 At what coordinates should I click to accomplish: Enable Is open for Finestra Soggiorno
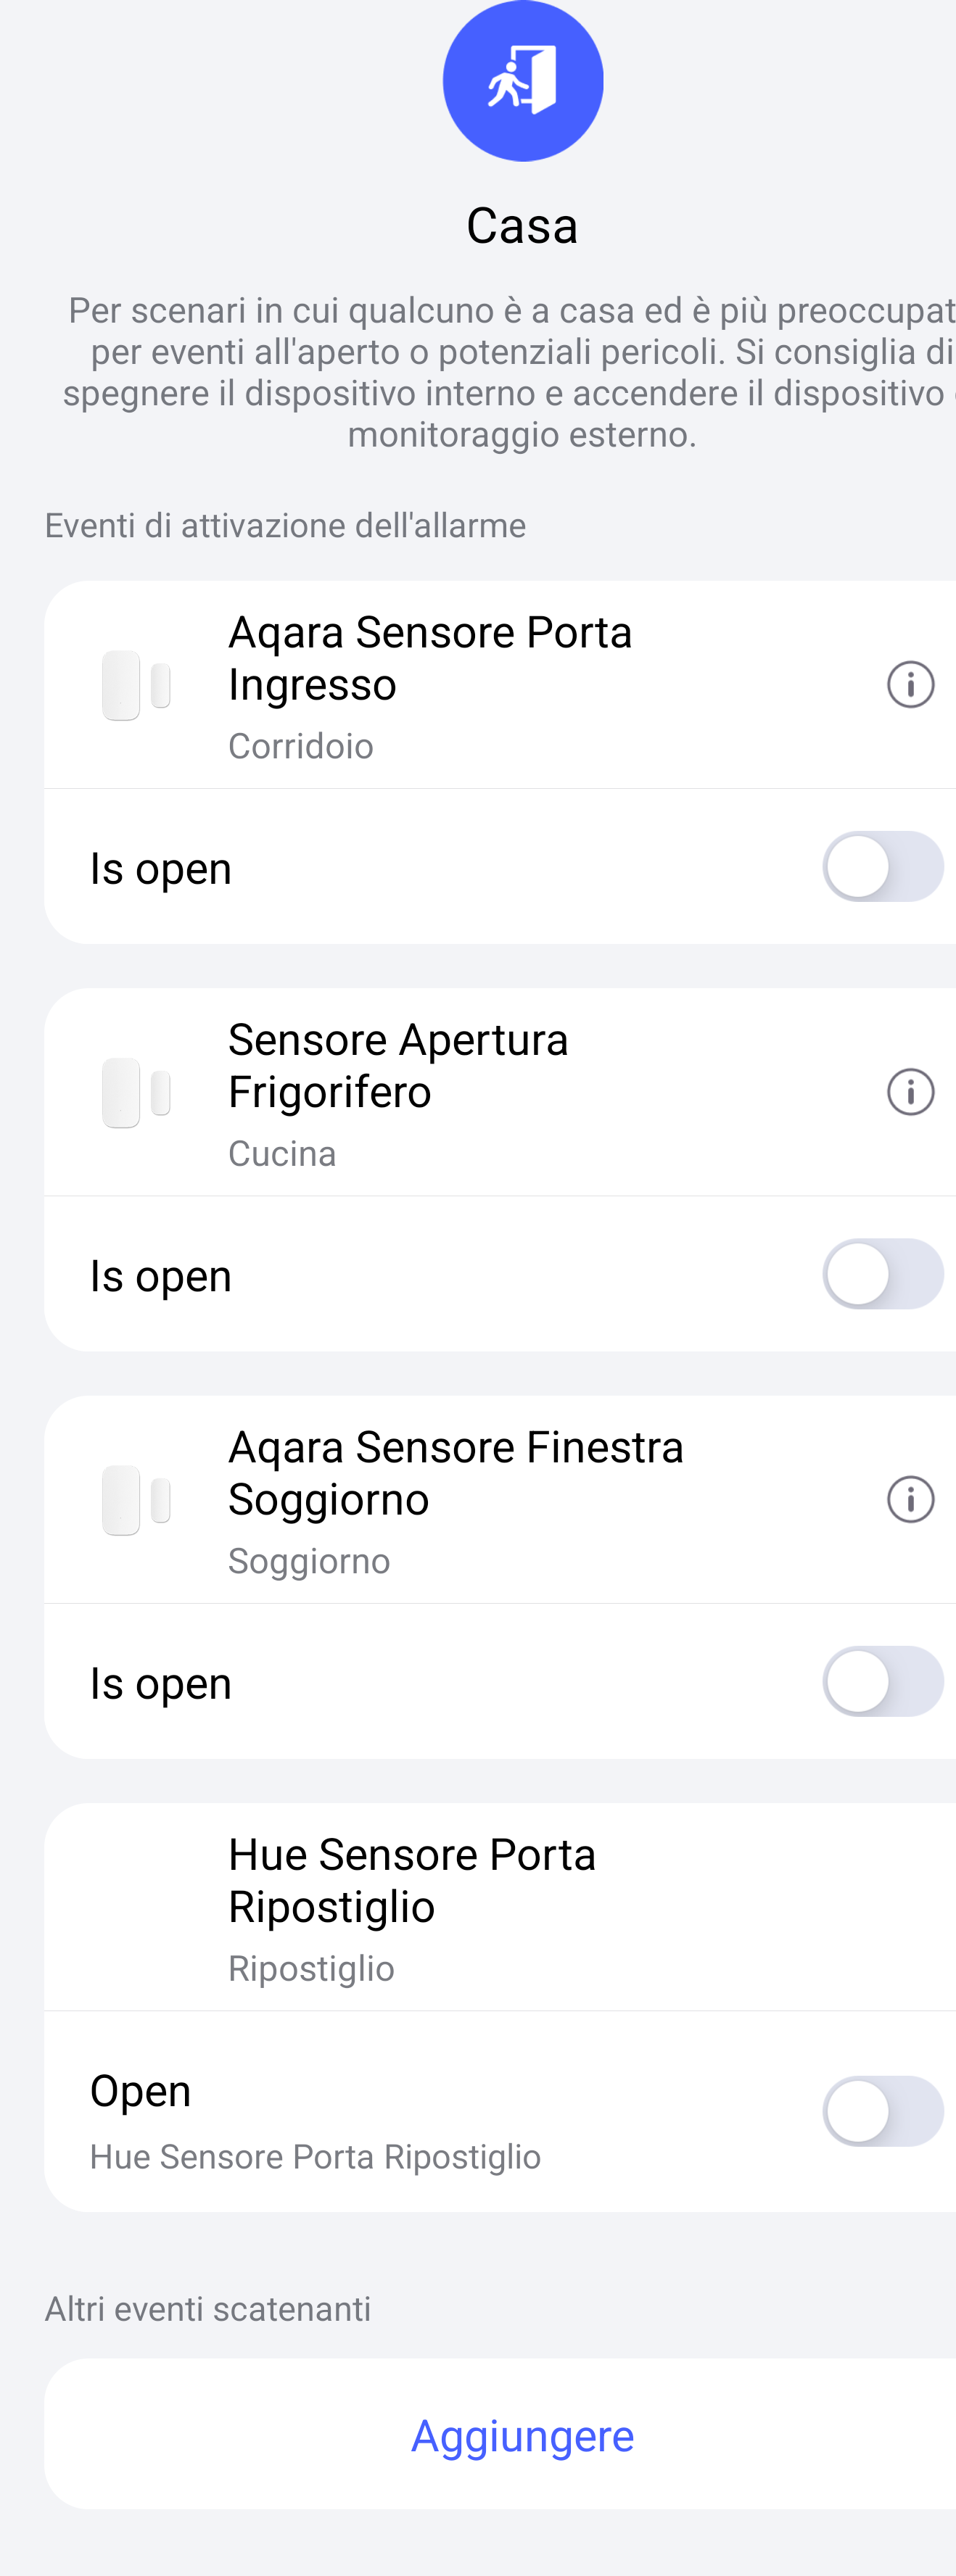(882, 1681)
